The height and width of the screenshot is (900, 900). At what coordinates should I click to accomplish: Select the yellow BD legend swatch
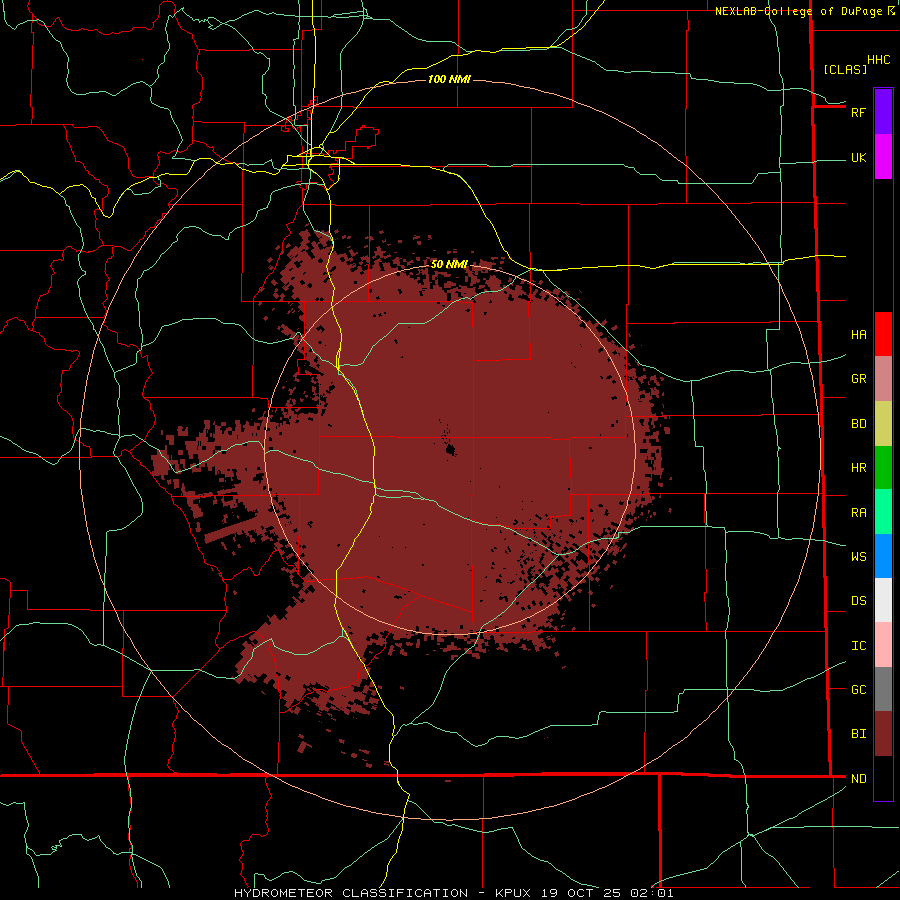(x=883, y=424)
